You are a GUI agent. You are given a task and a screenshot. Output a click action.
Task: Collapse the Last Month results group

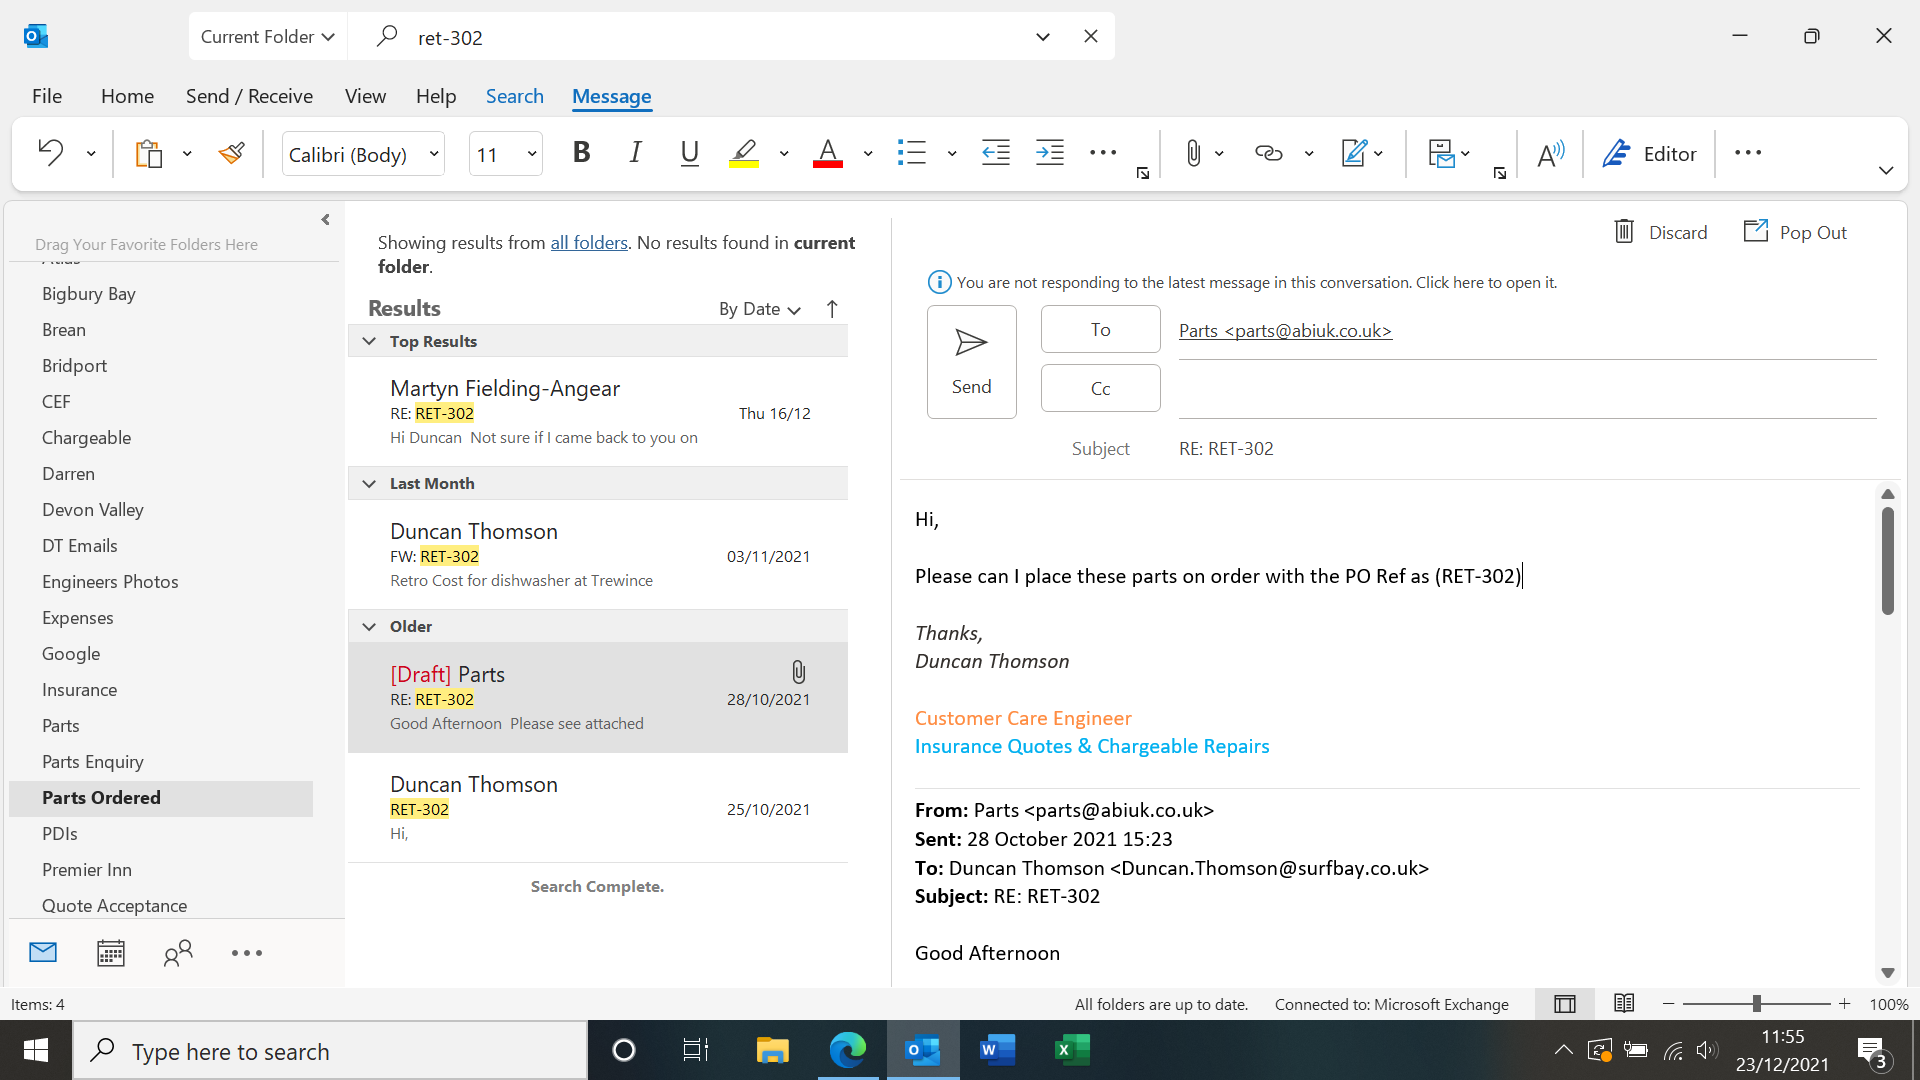pos(369,484)
